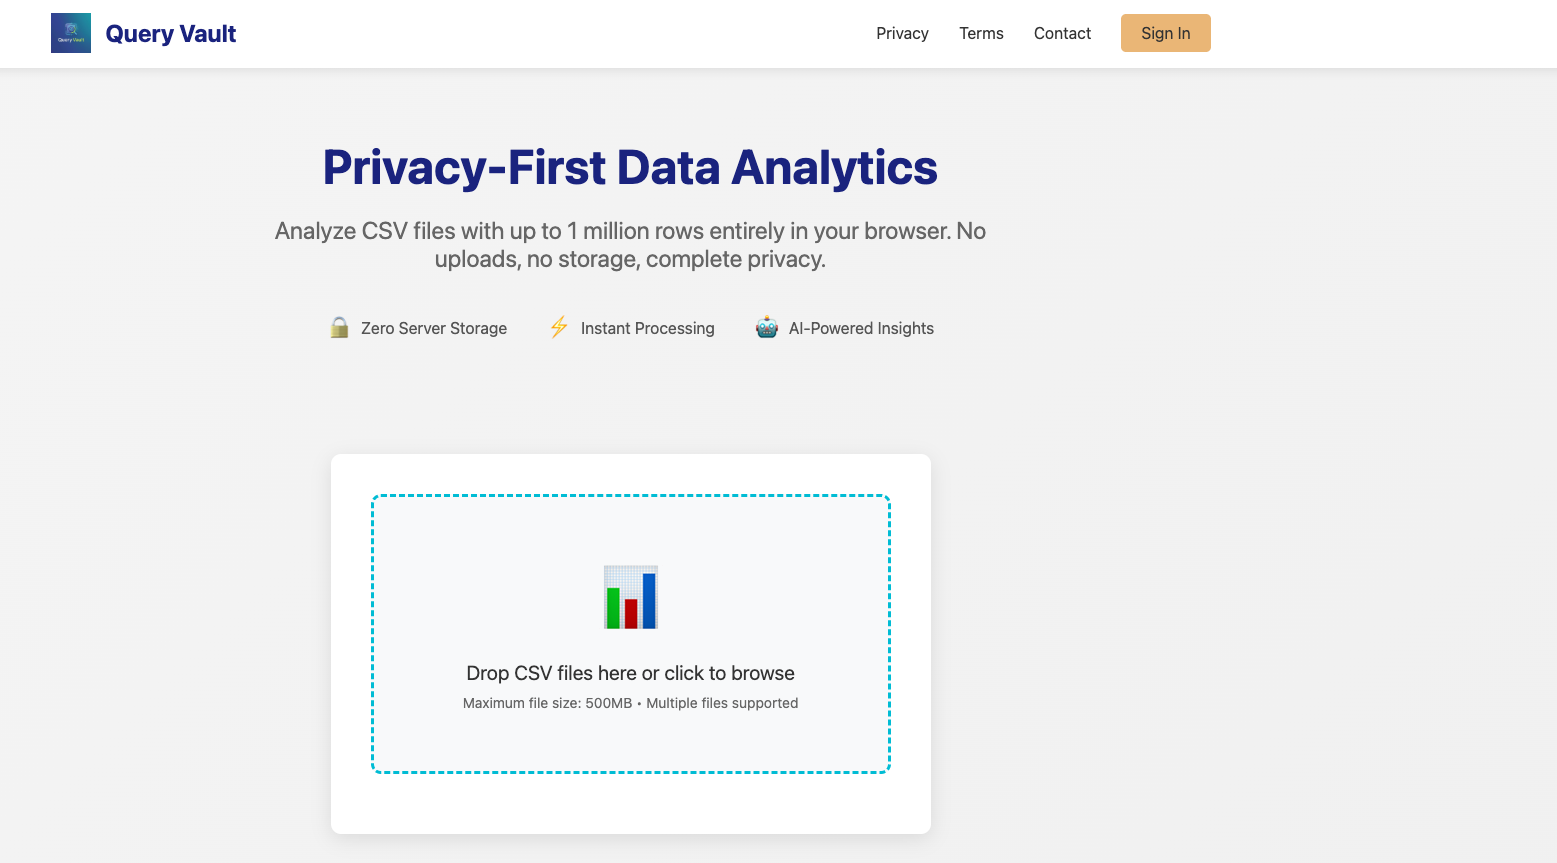Open the Contact page

pyautogui.click(x=1062, y=33)
